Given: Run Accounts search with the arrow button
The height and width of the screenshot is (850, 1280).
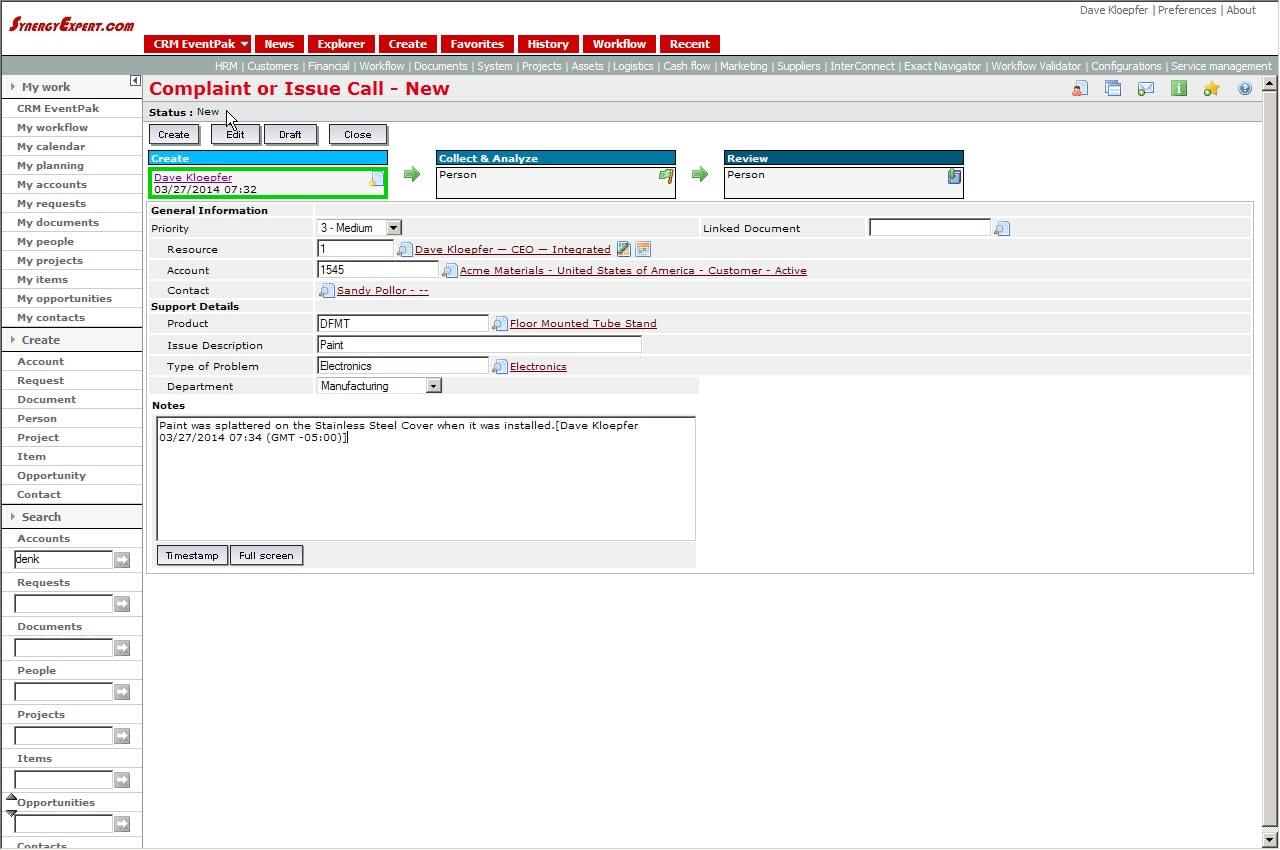Looking at the screenshot, I should [122, 560].
